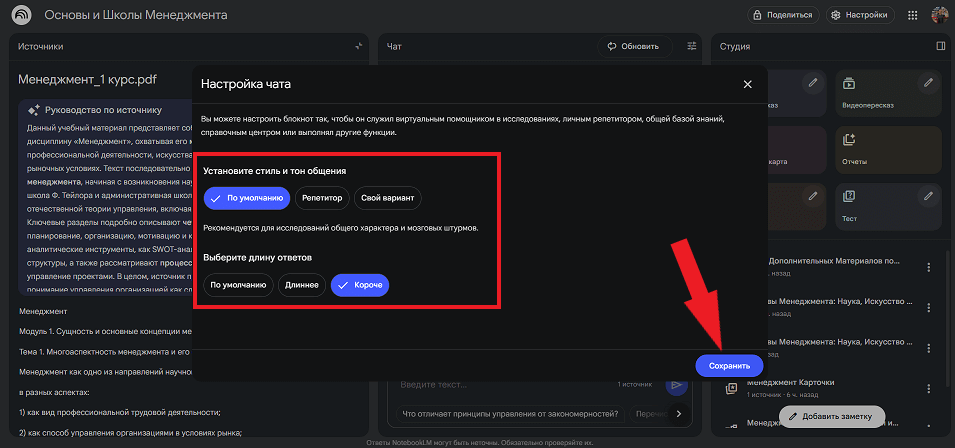
Task: Click the Studio notes list scrollbar
Action: [x=947, y=317]
